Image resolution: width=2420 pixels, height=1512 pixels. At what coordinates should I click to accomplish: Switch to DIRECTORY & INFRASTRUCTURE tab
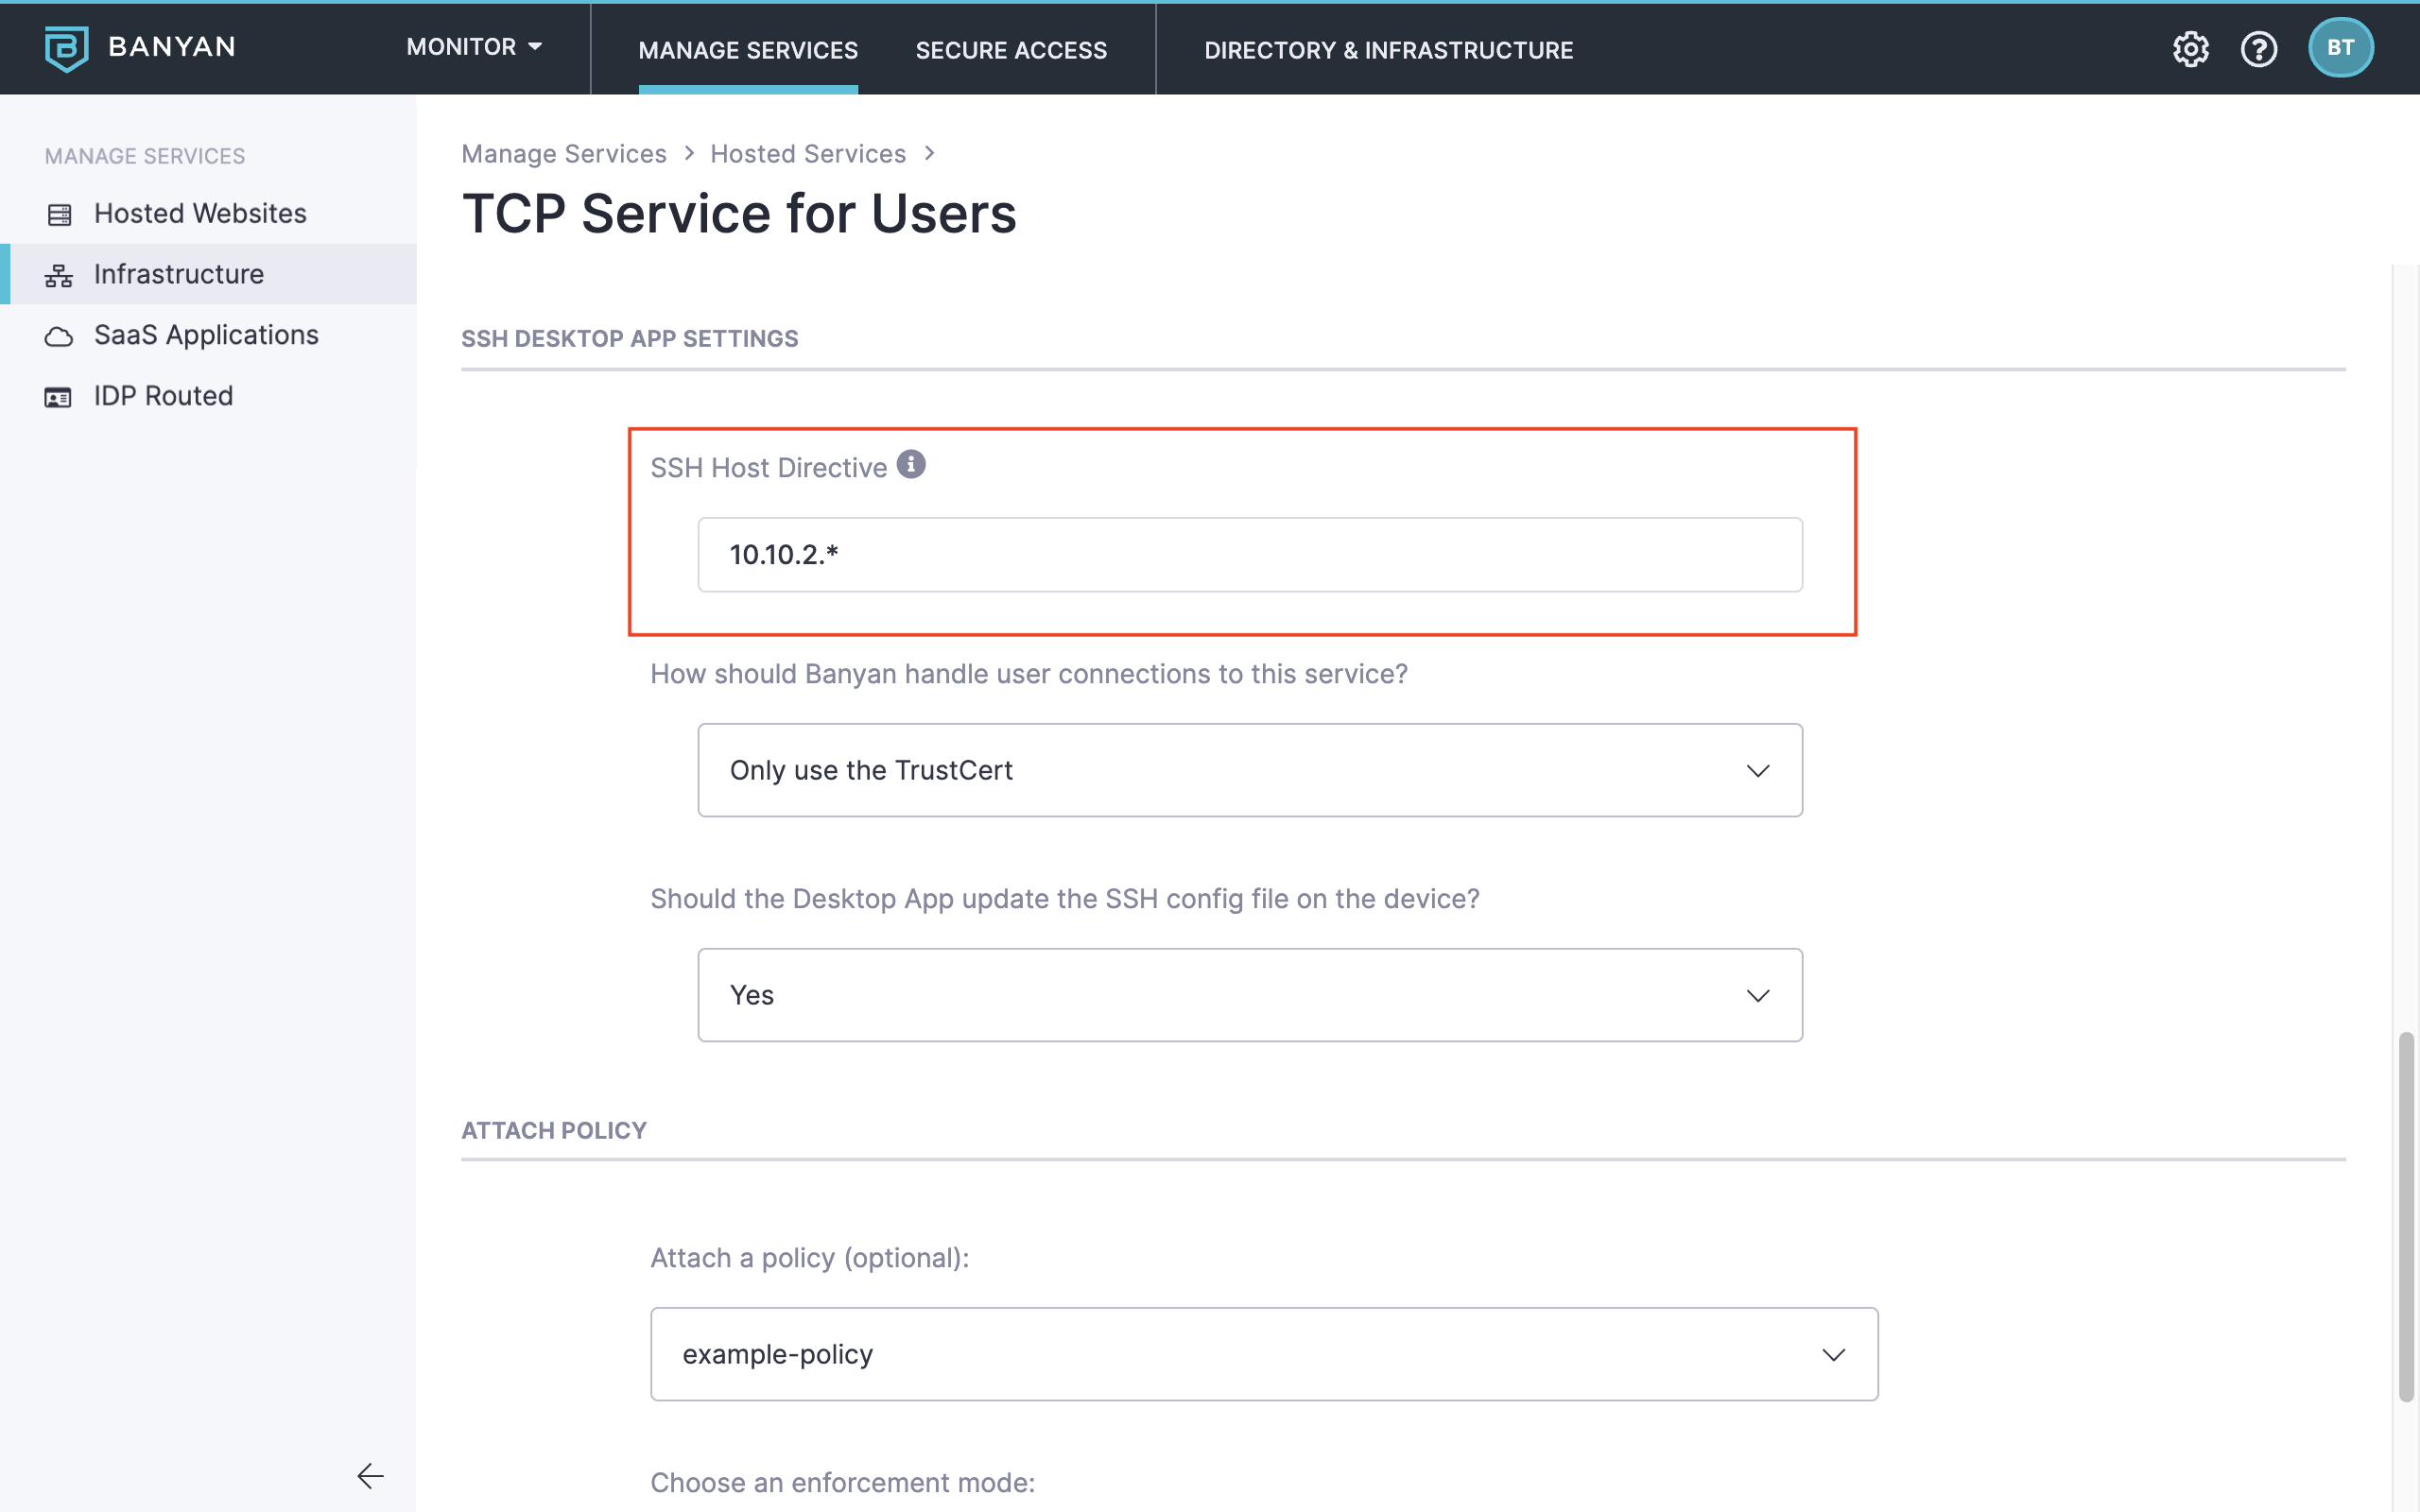point(1388,50)
